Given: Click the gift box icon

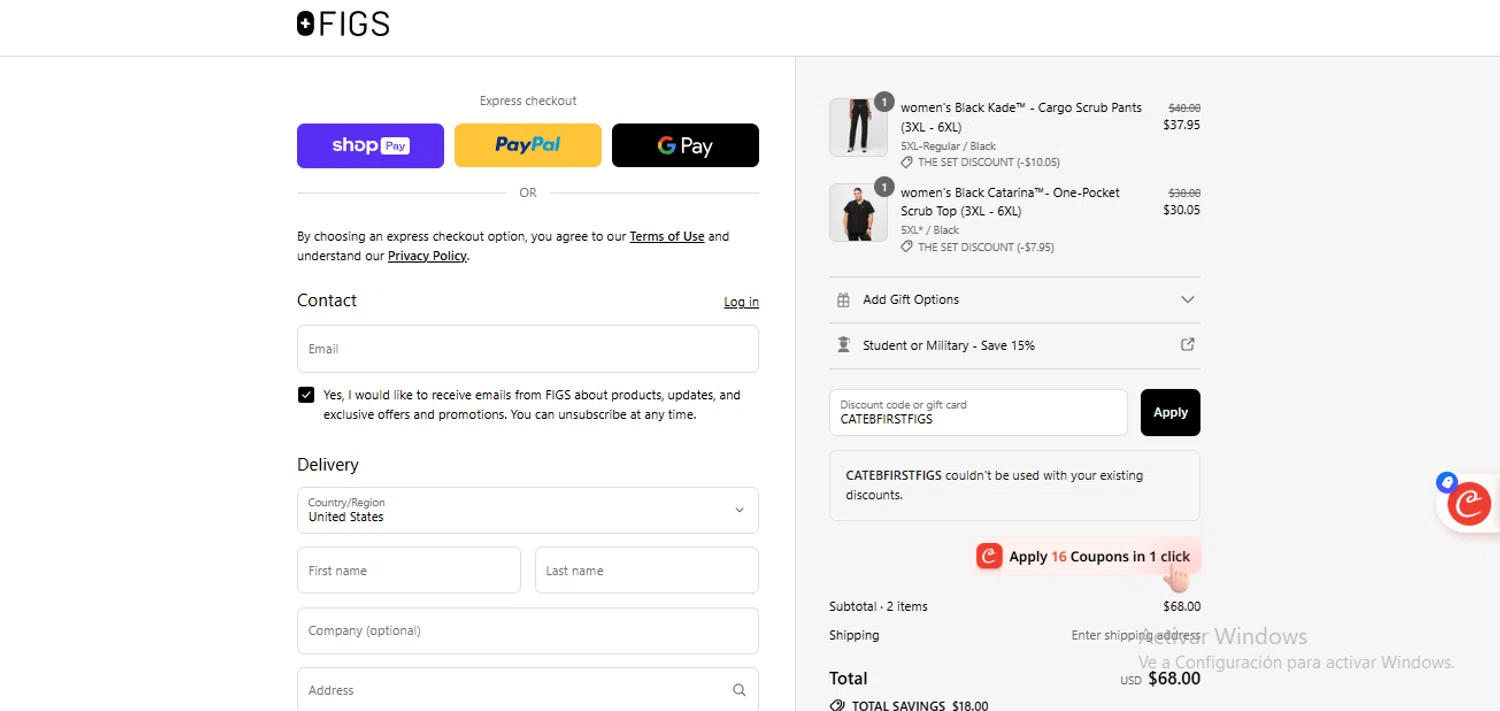Looking at the screenshot, I should pyautogui.click(x=843, y=300).
